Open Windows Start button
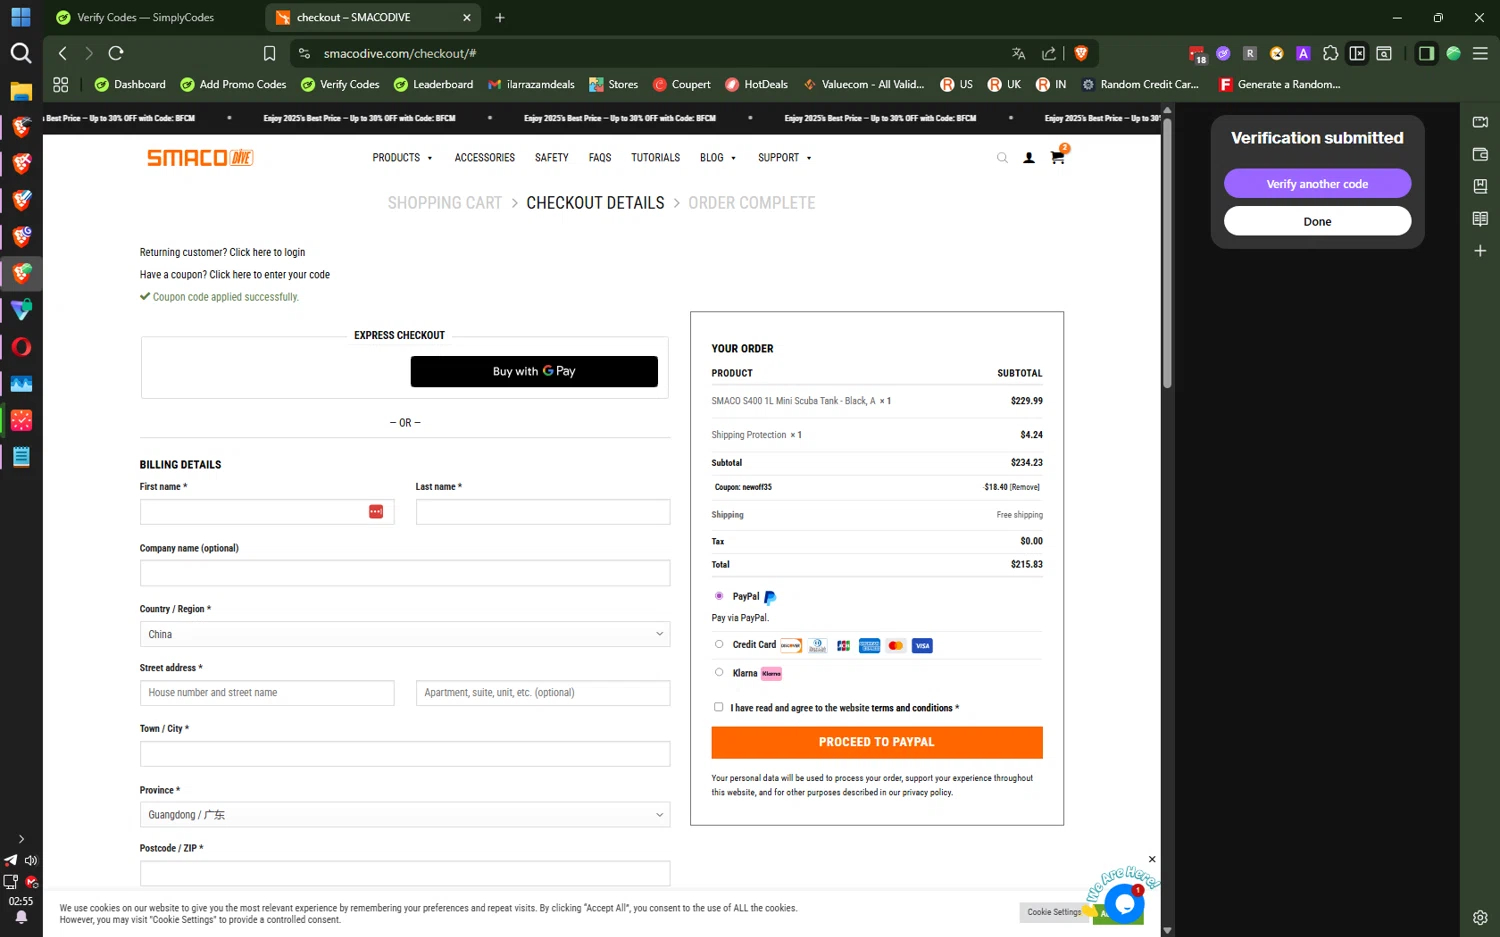This screenshot has height=937, width=1500. click(21, 17)
